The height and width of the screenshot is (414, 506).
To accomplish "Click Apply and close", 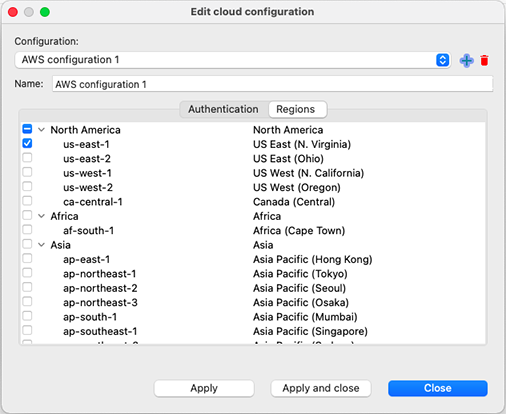I will coord(321,388).
